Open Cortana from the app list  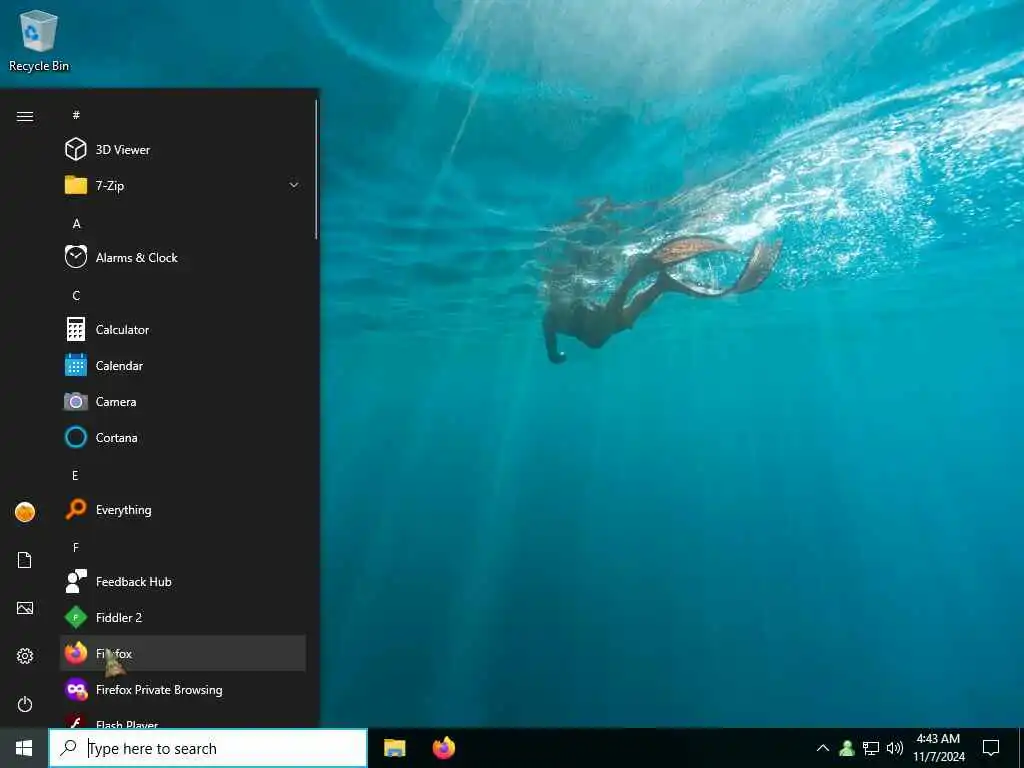(182, 438)
